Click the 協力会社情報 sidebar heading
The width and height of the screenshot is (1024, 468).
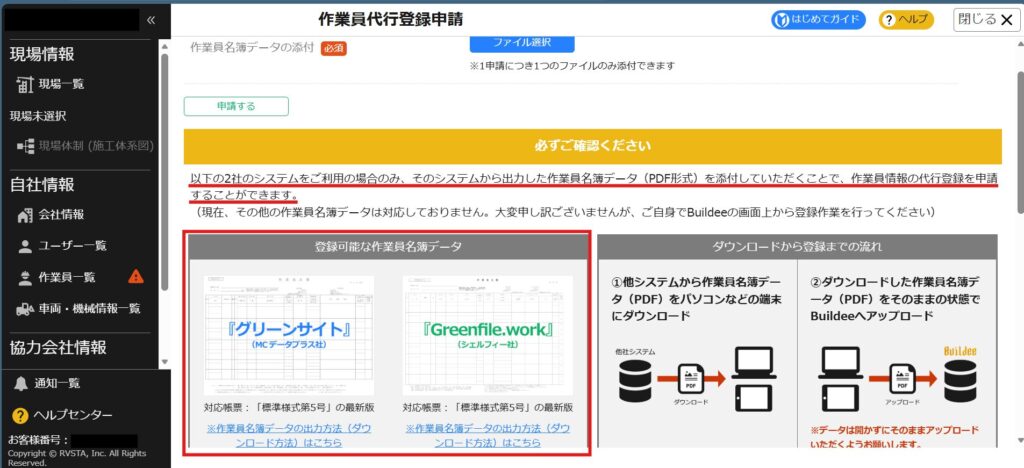coord(57,347)
